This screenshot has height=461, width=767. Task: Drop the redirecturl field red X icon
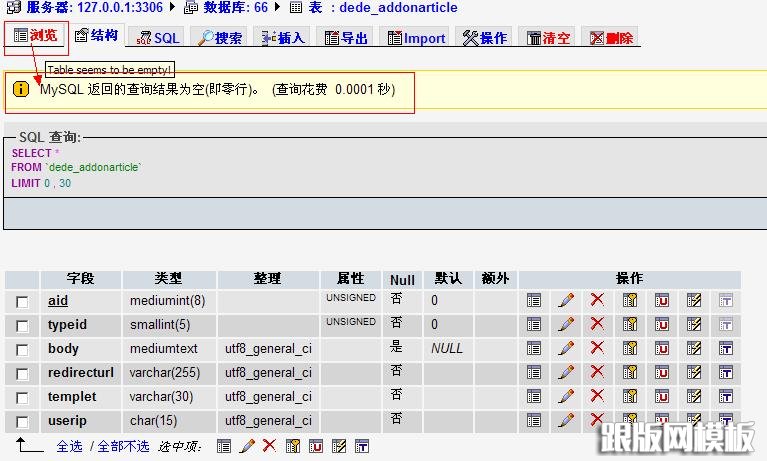coord(597,371)
